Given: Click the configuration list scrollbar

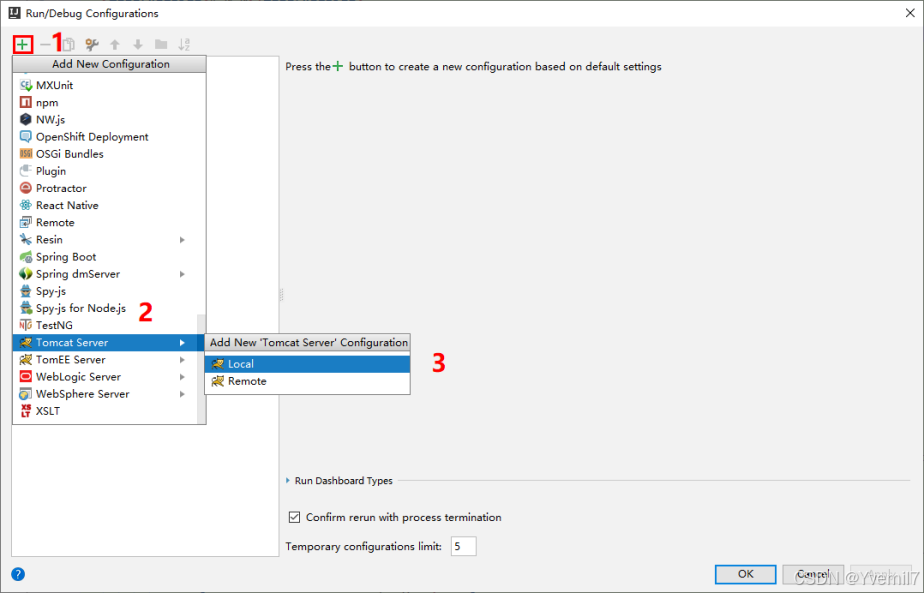Looking at the screenshot, I should point(202,368).
